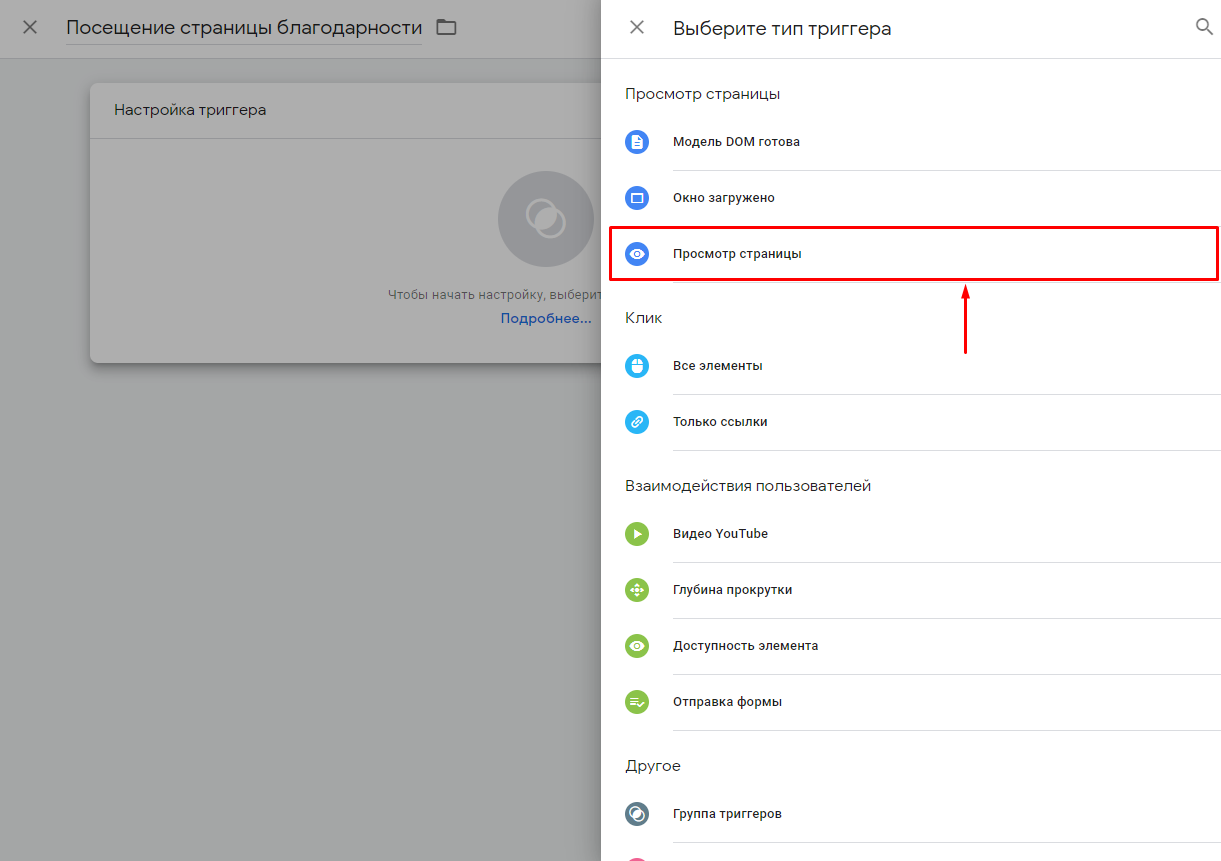Edit the trigger name field
The width and height of the screenshot is (1221, 861).
tap(243, 28)
